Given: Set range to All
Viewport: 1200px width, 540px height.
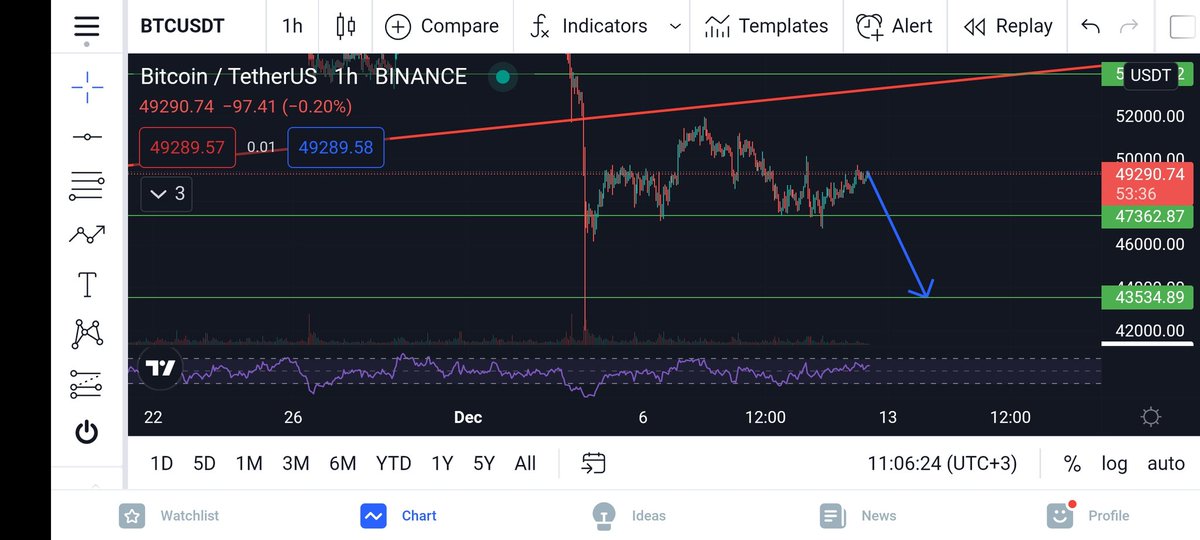Looking at the screenshot, I should pyautogui.click(x=525, y=463).
